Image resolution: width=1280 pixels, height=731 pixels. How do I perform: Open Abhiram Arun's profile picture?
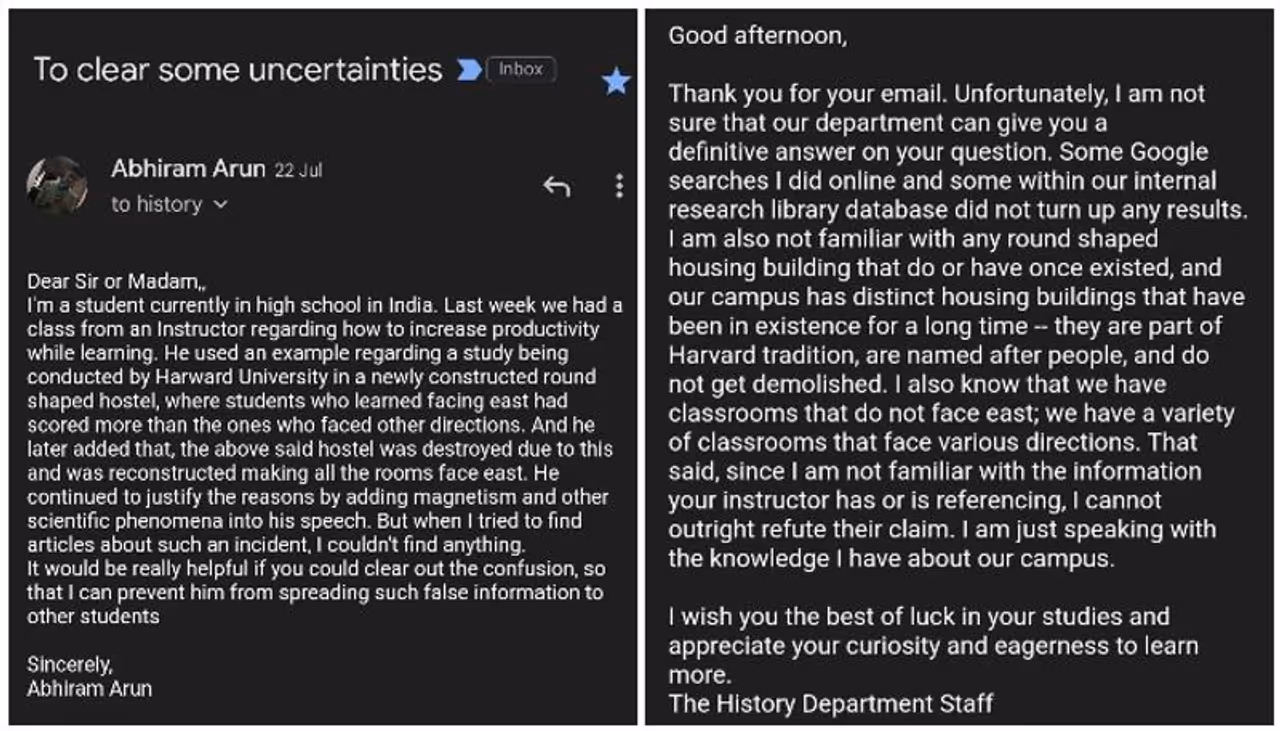(57, 186)
